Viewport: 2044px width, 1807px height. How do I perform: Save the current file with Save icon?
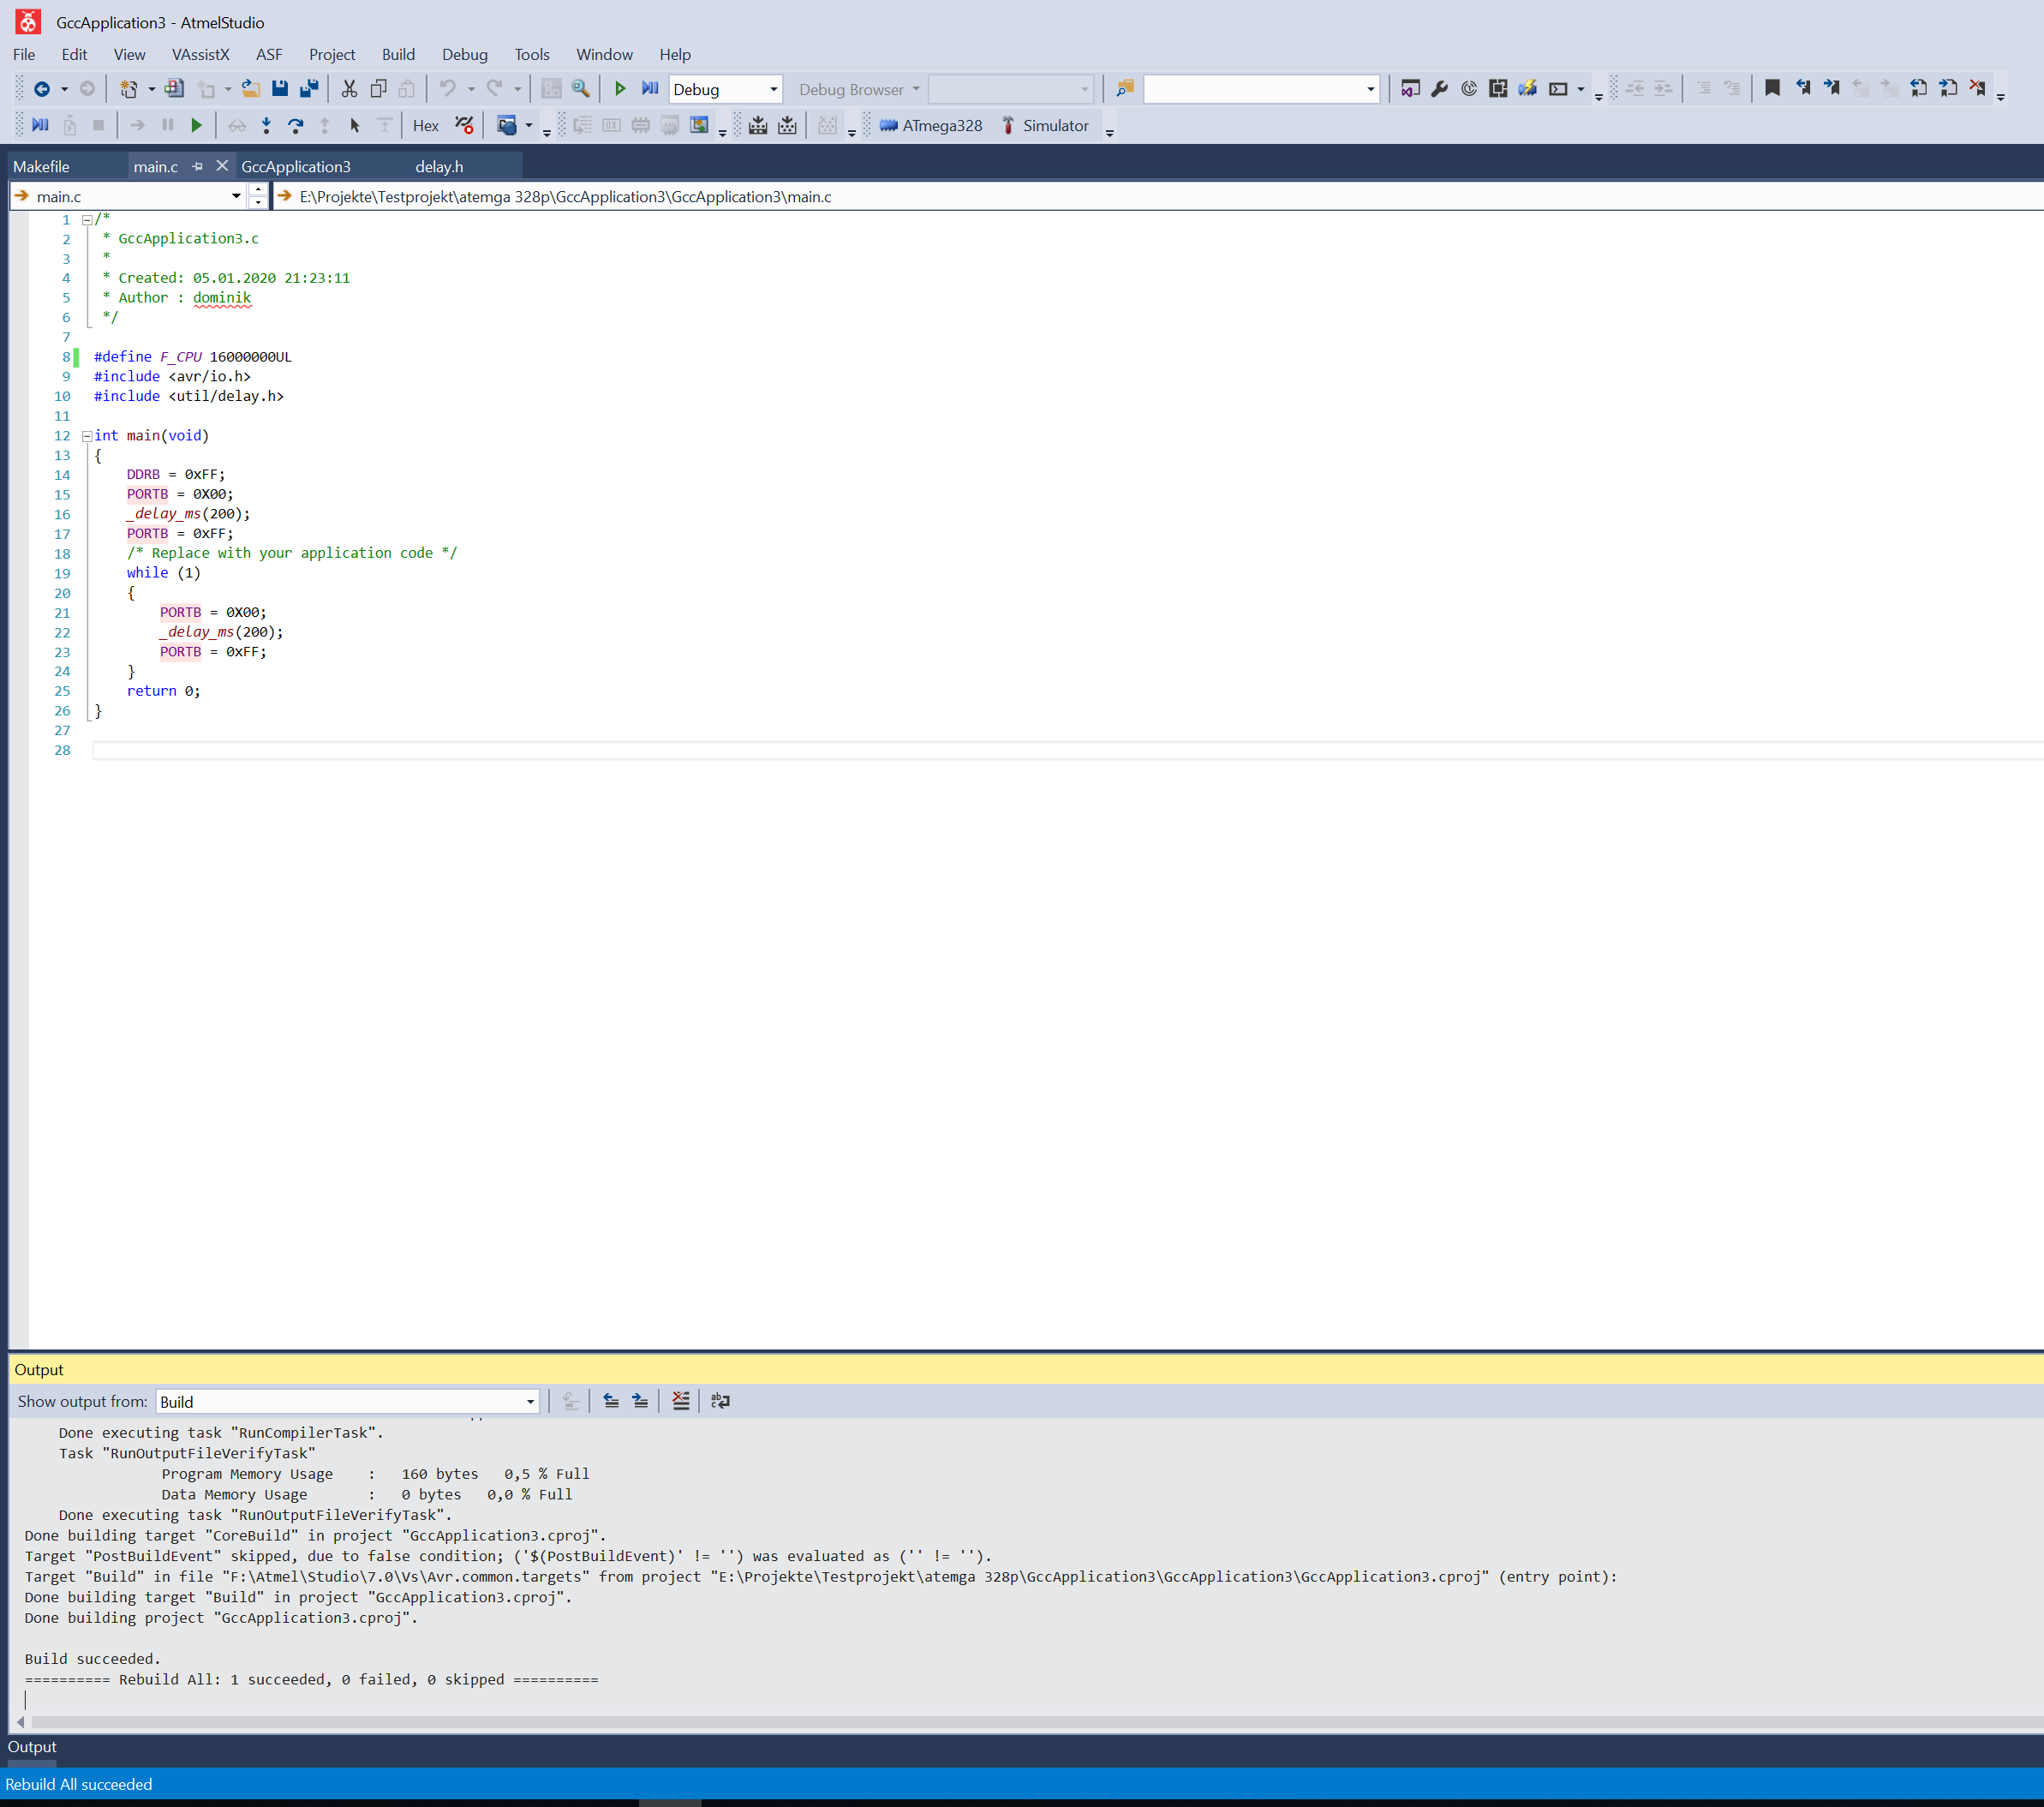click(x=280, y=89)
